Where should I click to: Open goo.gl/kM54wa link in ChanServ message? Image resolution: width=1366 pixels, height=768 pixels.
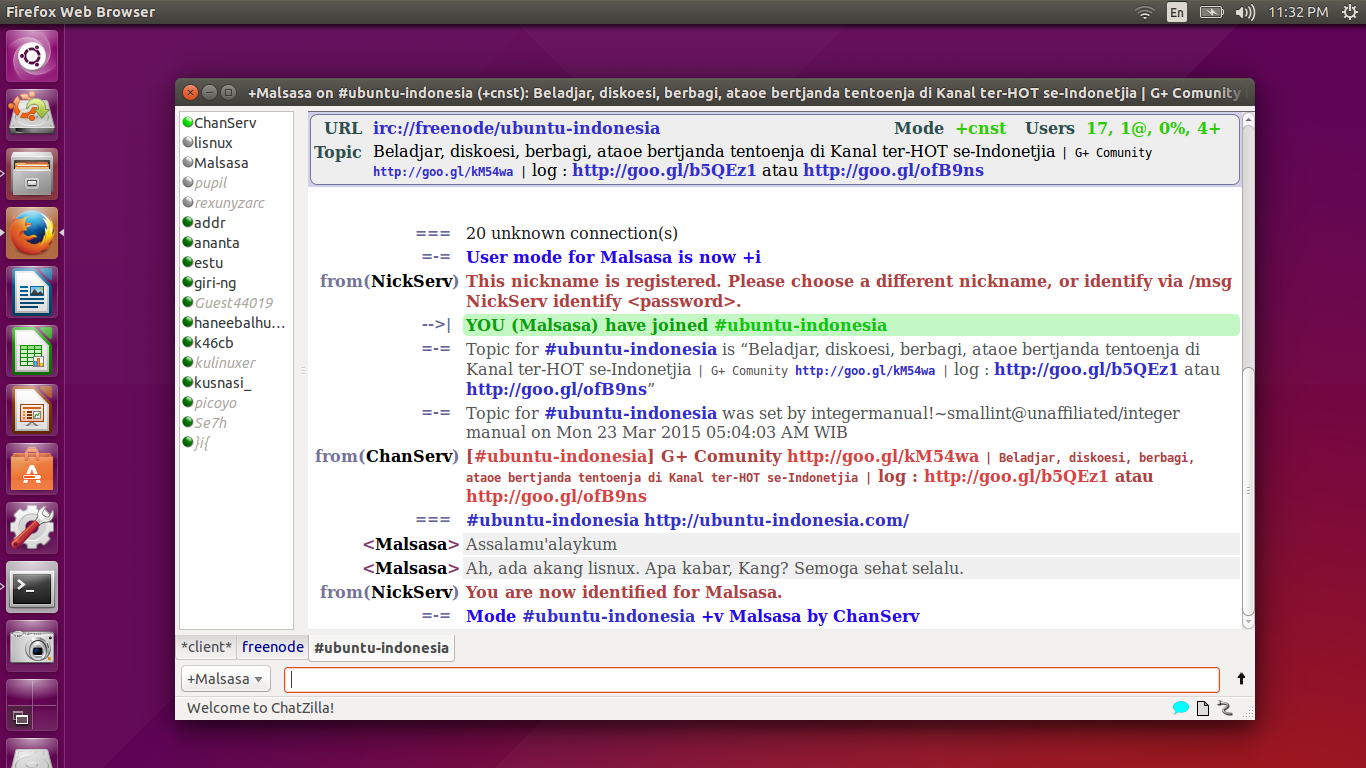882,456
